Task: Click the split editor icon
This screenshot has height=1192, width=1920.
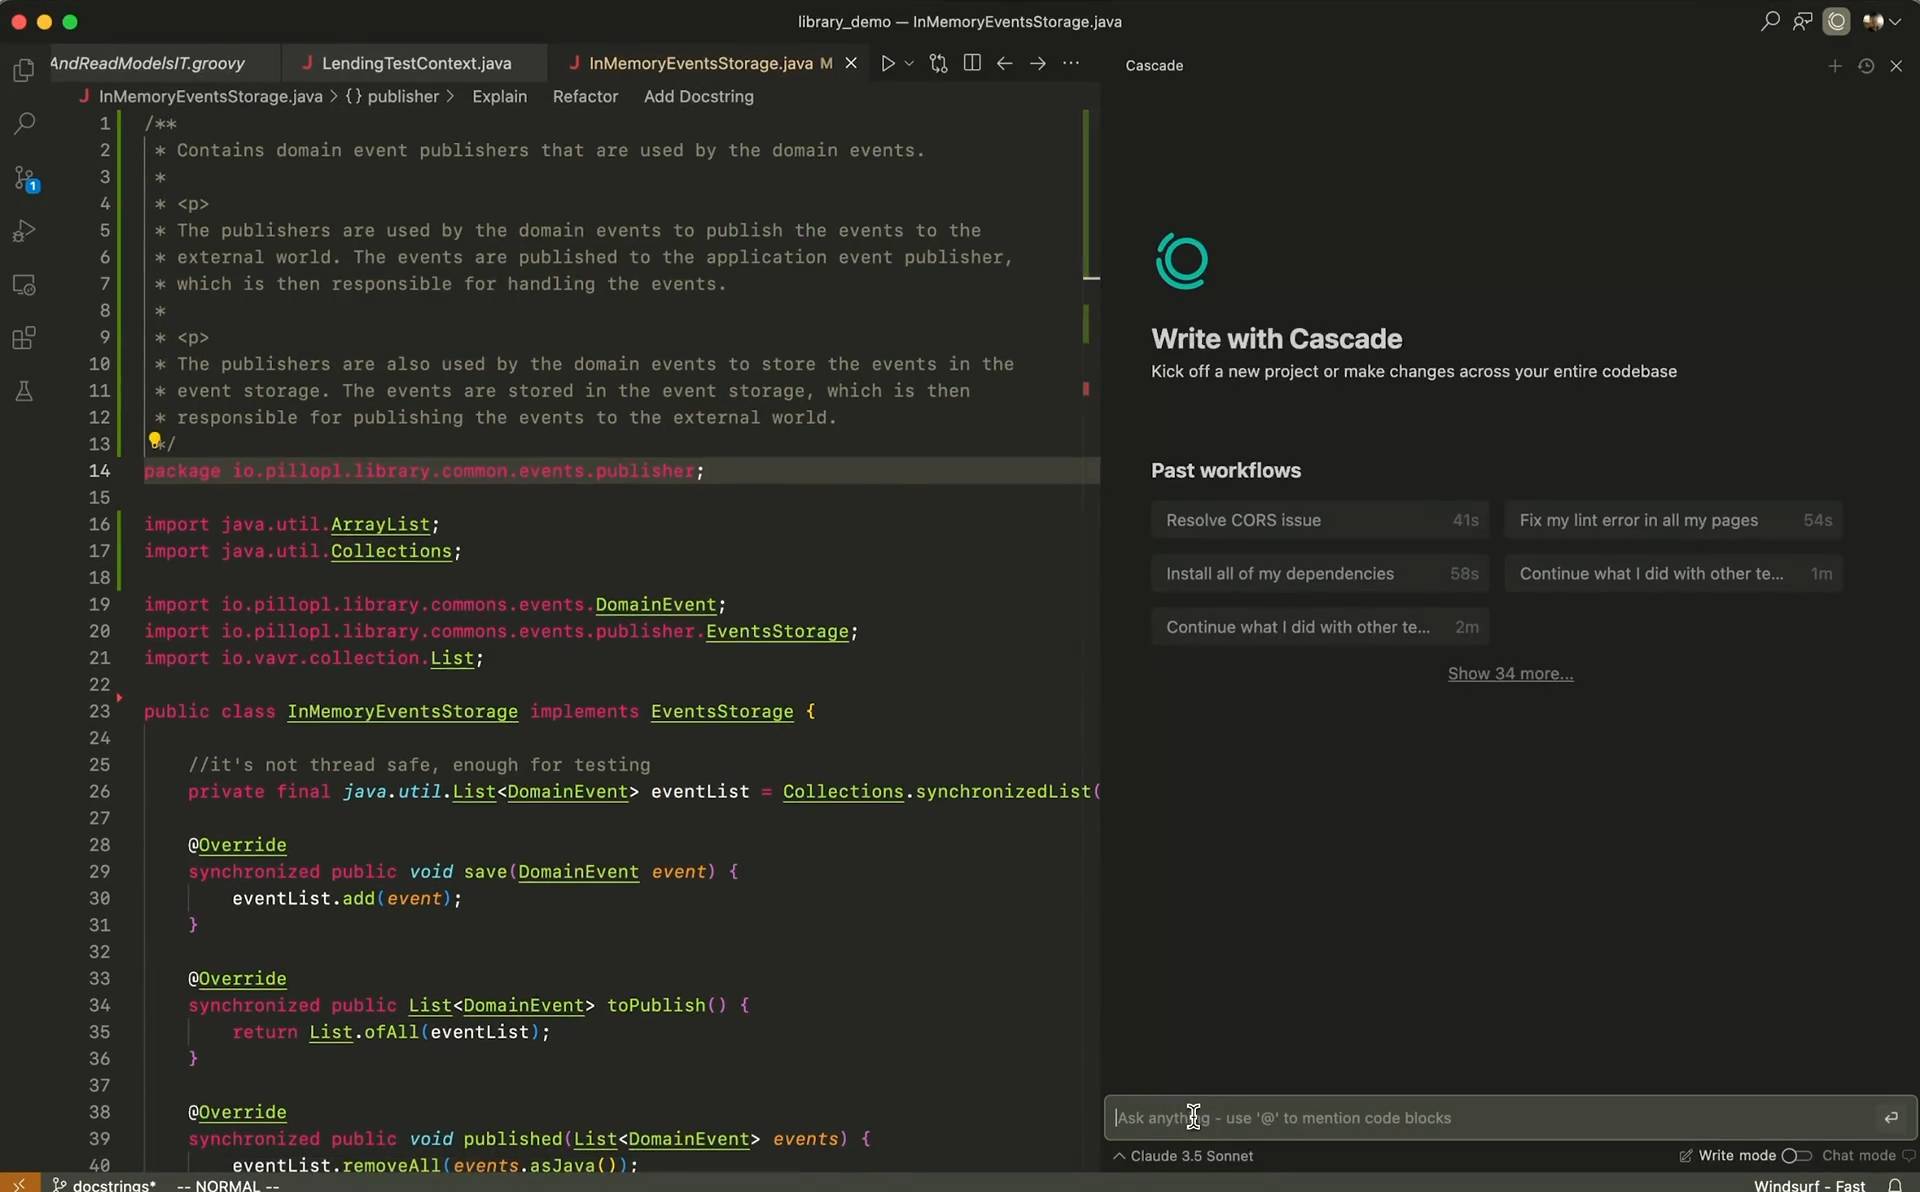Action: click(x=971, y=63)
